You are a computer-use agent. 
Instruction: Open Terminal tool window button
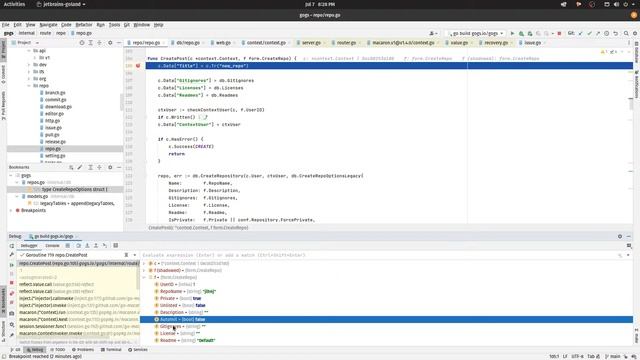click(x=111, y=350)
